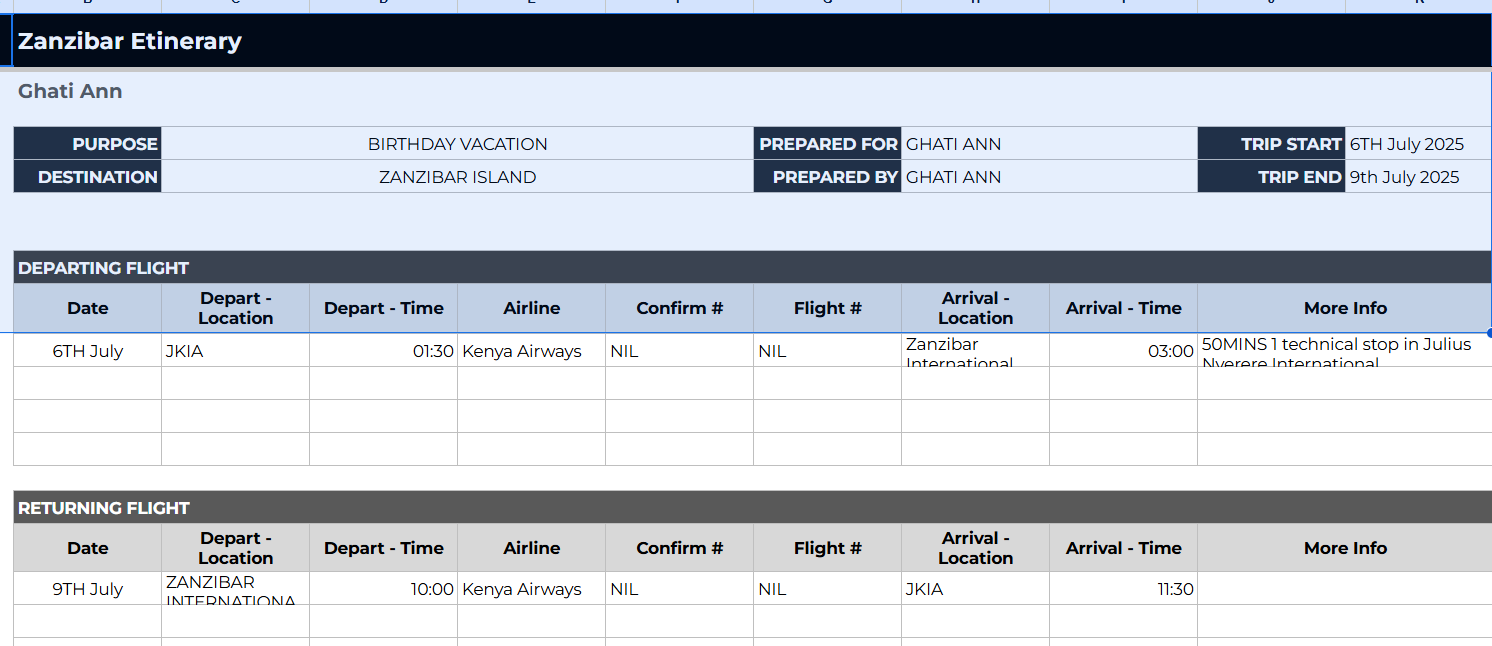Click the departing flight 6TH July date cell
The image size is (1492, 646).
coord(88,351)
